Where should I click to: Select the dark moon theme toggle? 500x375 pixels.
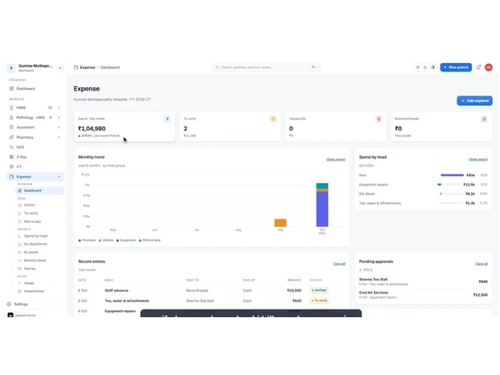click(x=425, y=67)
